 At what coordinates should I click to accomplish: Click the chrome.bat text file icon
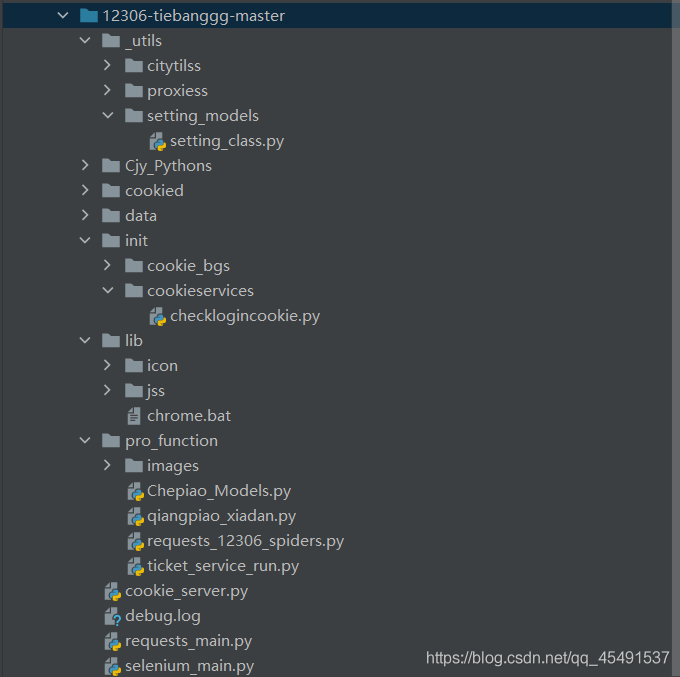click(134, 416)
